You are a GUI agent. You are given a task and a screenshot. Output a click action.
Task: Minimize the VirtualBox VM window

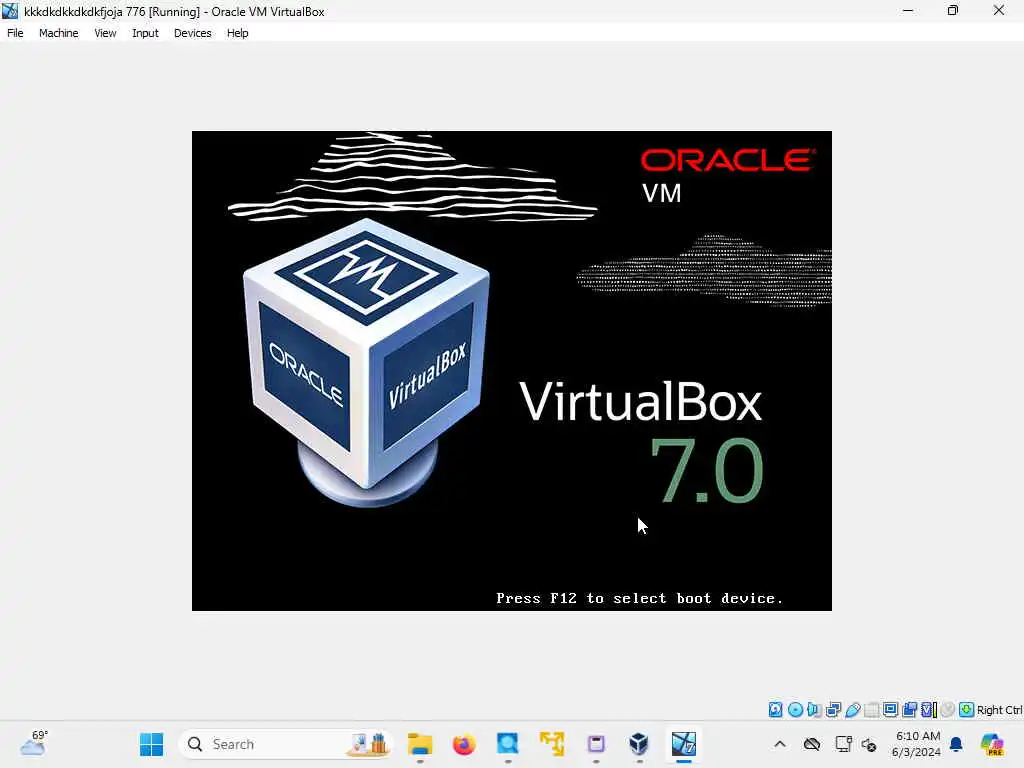908,10
